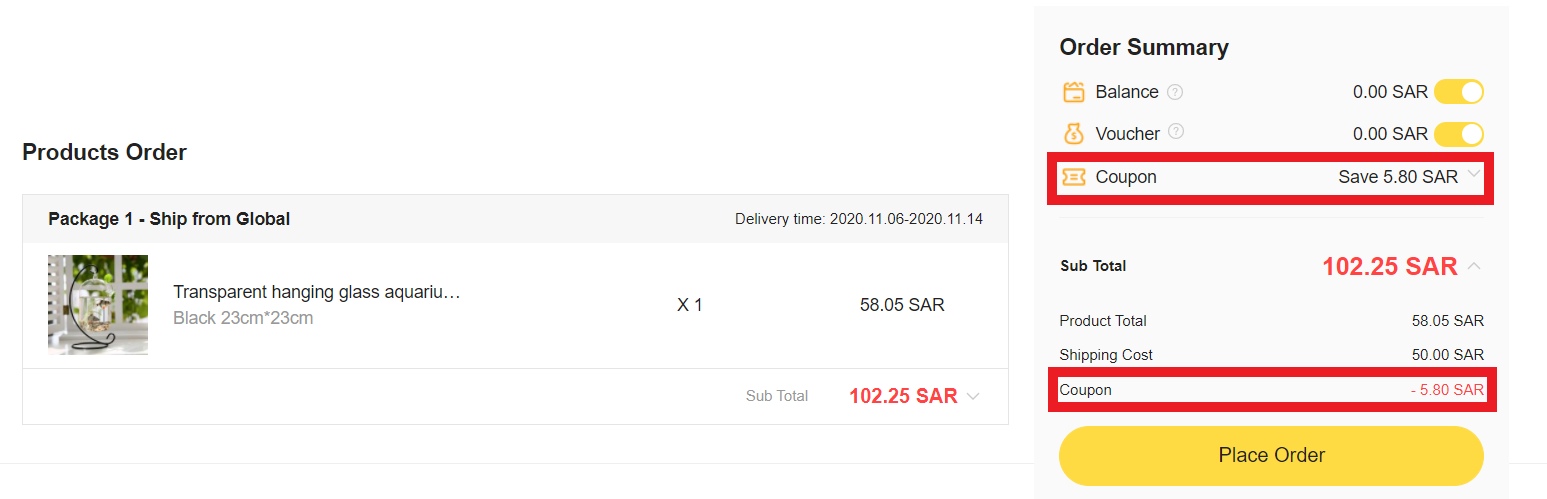Click the Black 23cm*23cm variant text

(x=243, y=318)
